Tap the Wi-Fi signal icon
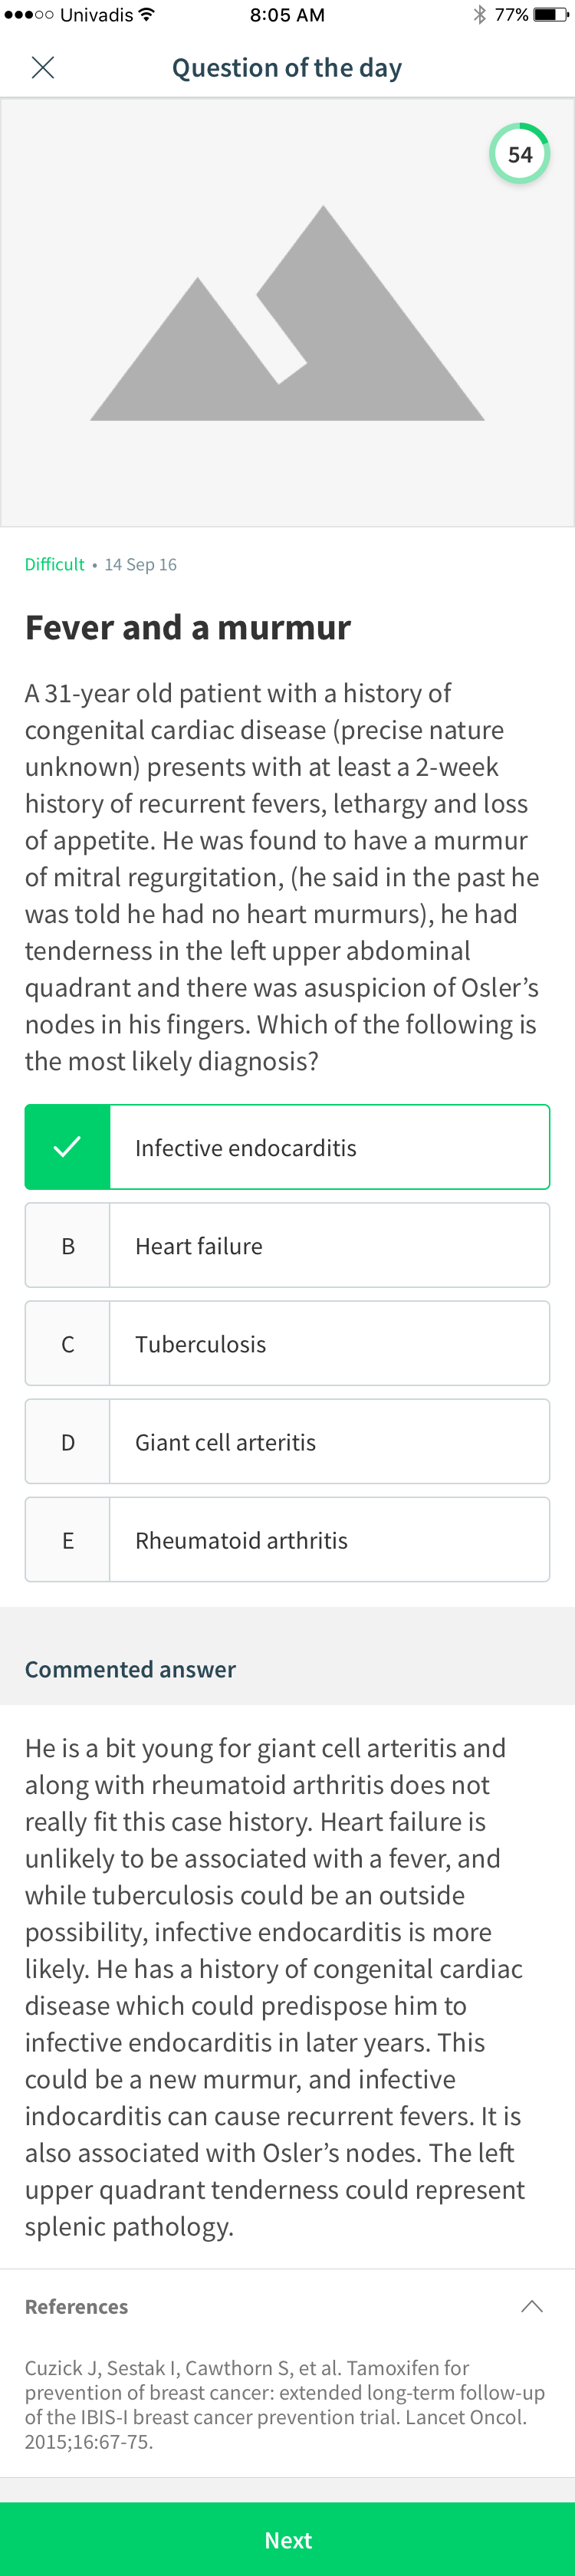This screenshot has height=2576, width=575. (x=147, y=15)
